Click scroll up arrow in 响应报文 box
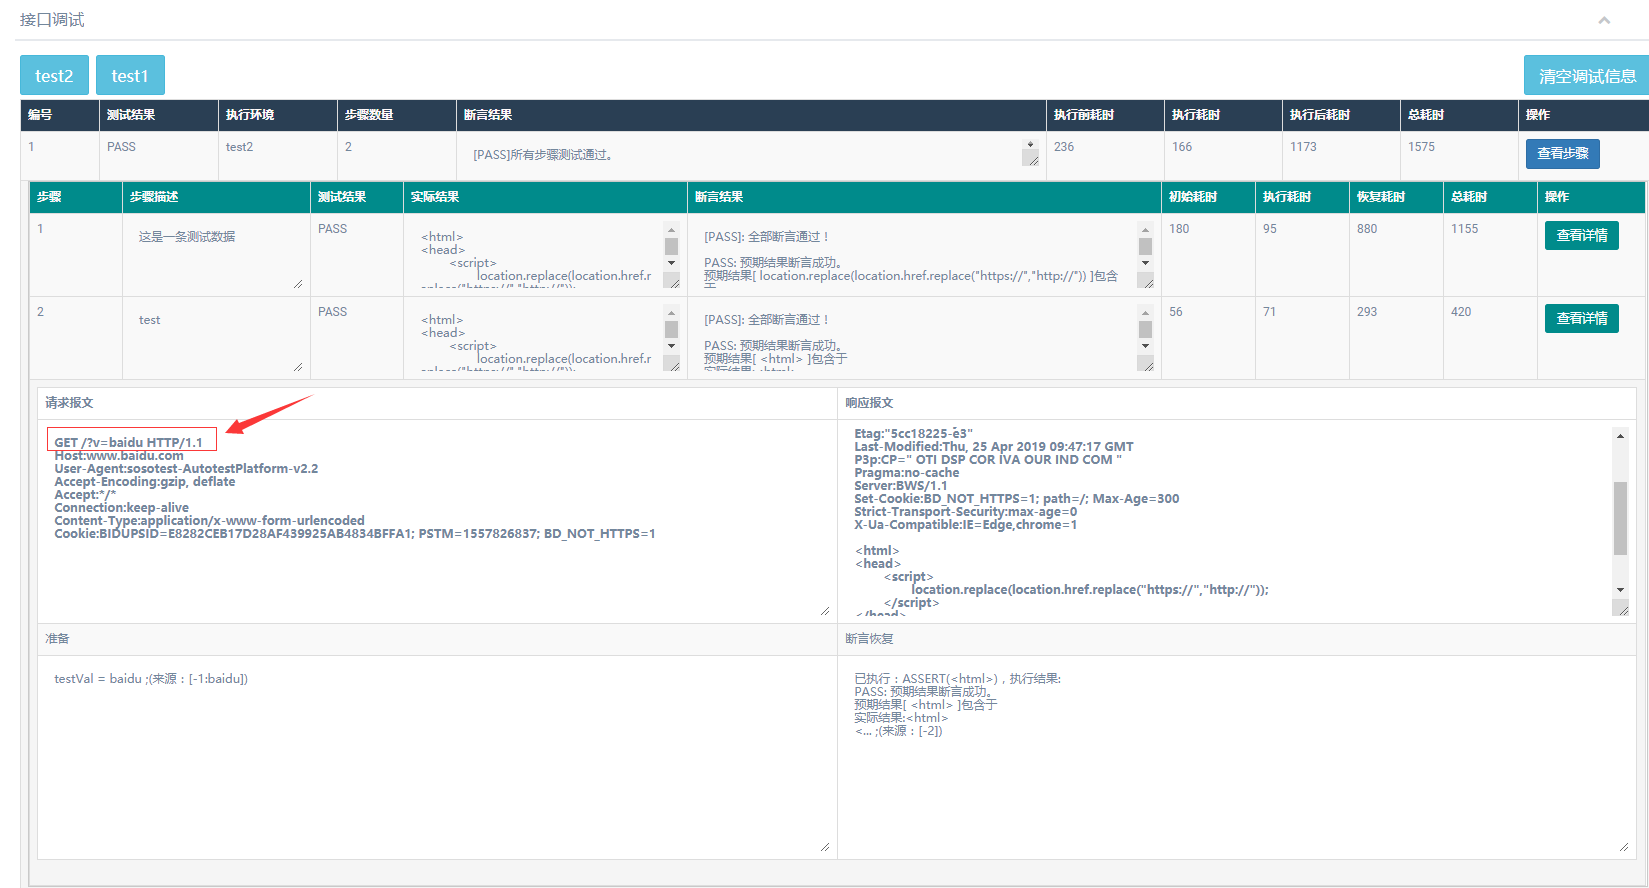The height and width of the screenshot is (888, 1649). (1620, 436)
